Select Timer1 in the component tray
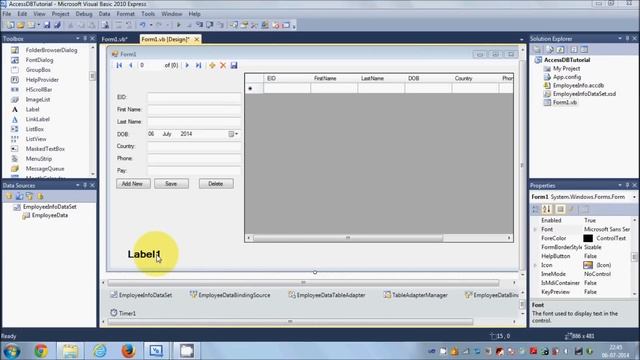The image size is (640, 360). [123, 313]
